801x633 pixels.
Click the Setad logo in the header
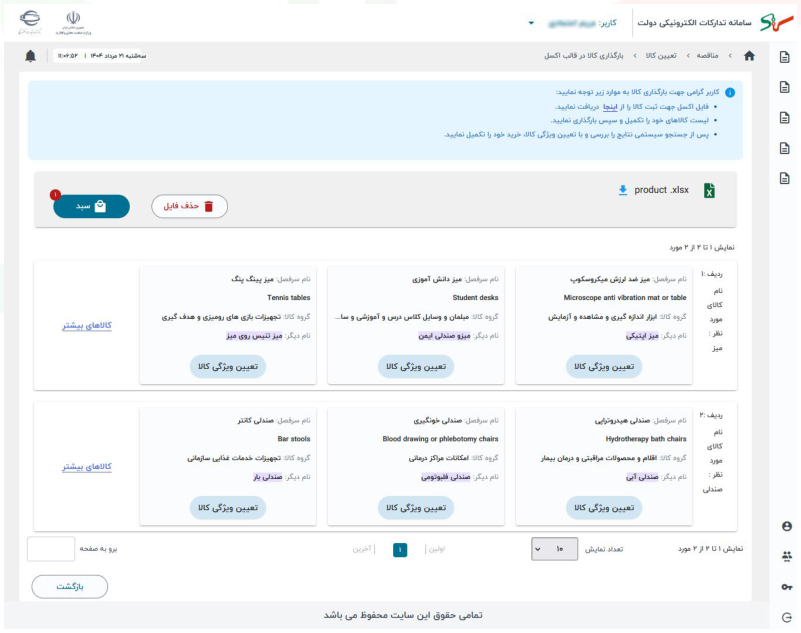[x=776, y=22]
